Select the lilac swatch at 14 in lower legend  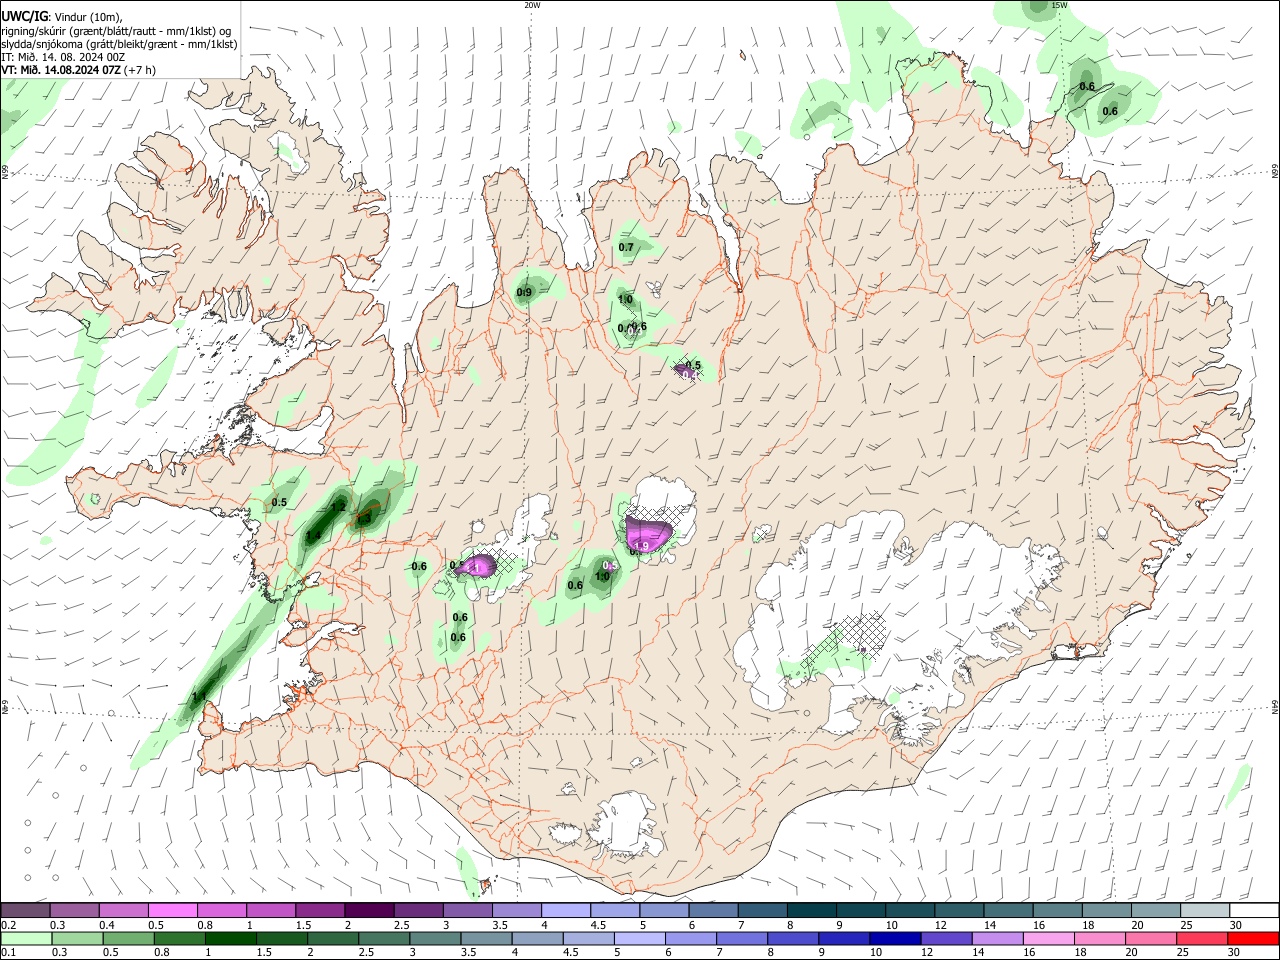(998, 939)
